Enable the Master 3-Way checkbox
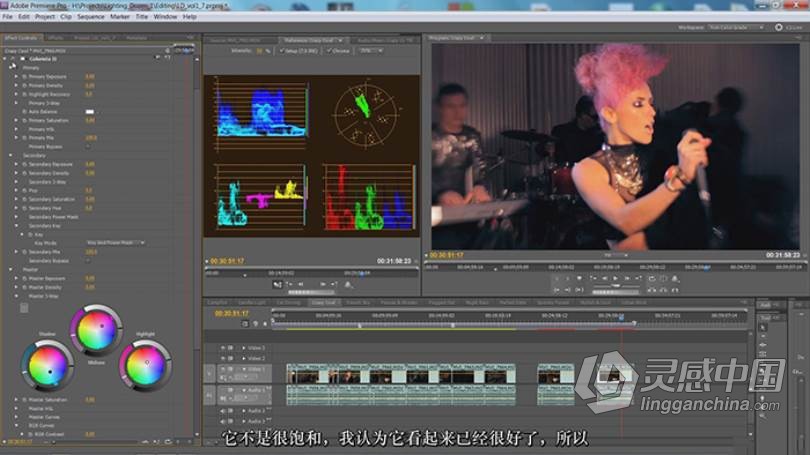 pos(24,307)
